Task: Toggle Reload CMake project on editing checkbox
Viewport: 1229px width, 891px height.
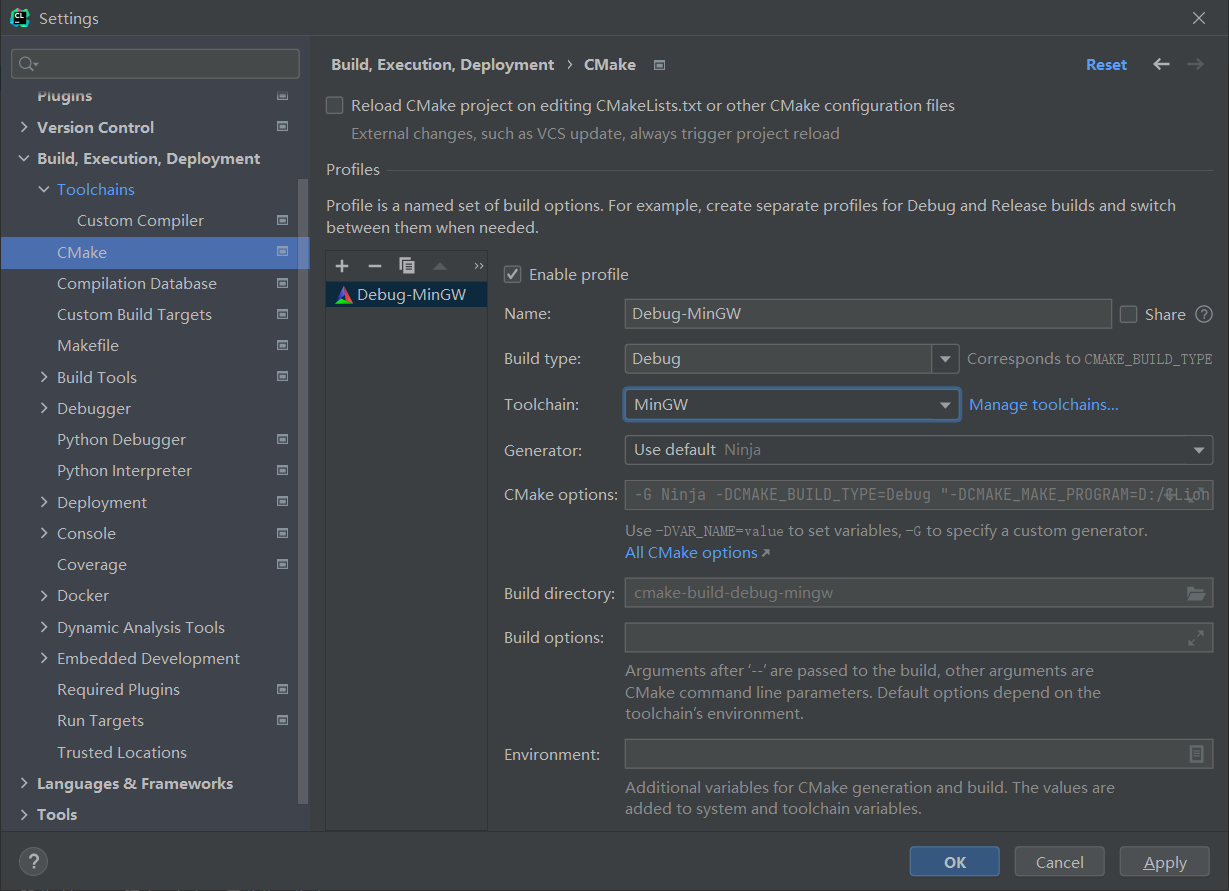Action: [x=335, y=105]
